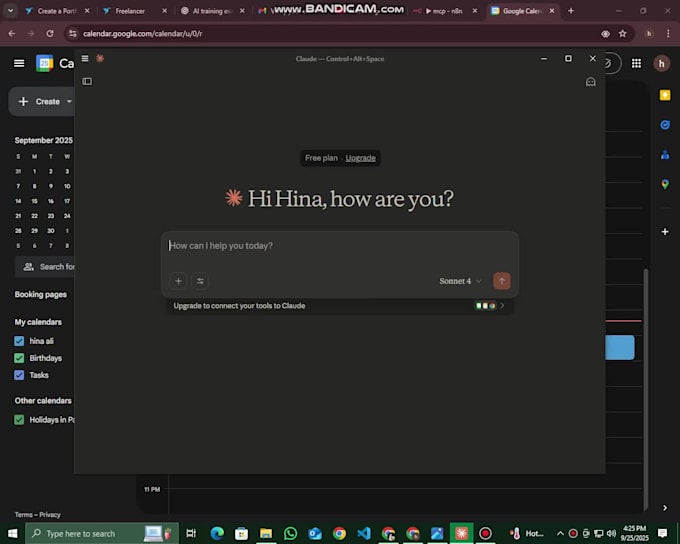Image resolution: width=680 pixels, height=544 pixels.
Task: Open Chrome three-dot menu
Action: (668, 33)
